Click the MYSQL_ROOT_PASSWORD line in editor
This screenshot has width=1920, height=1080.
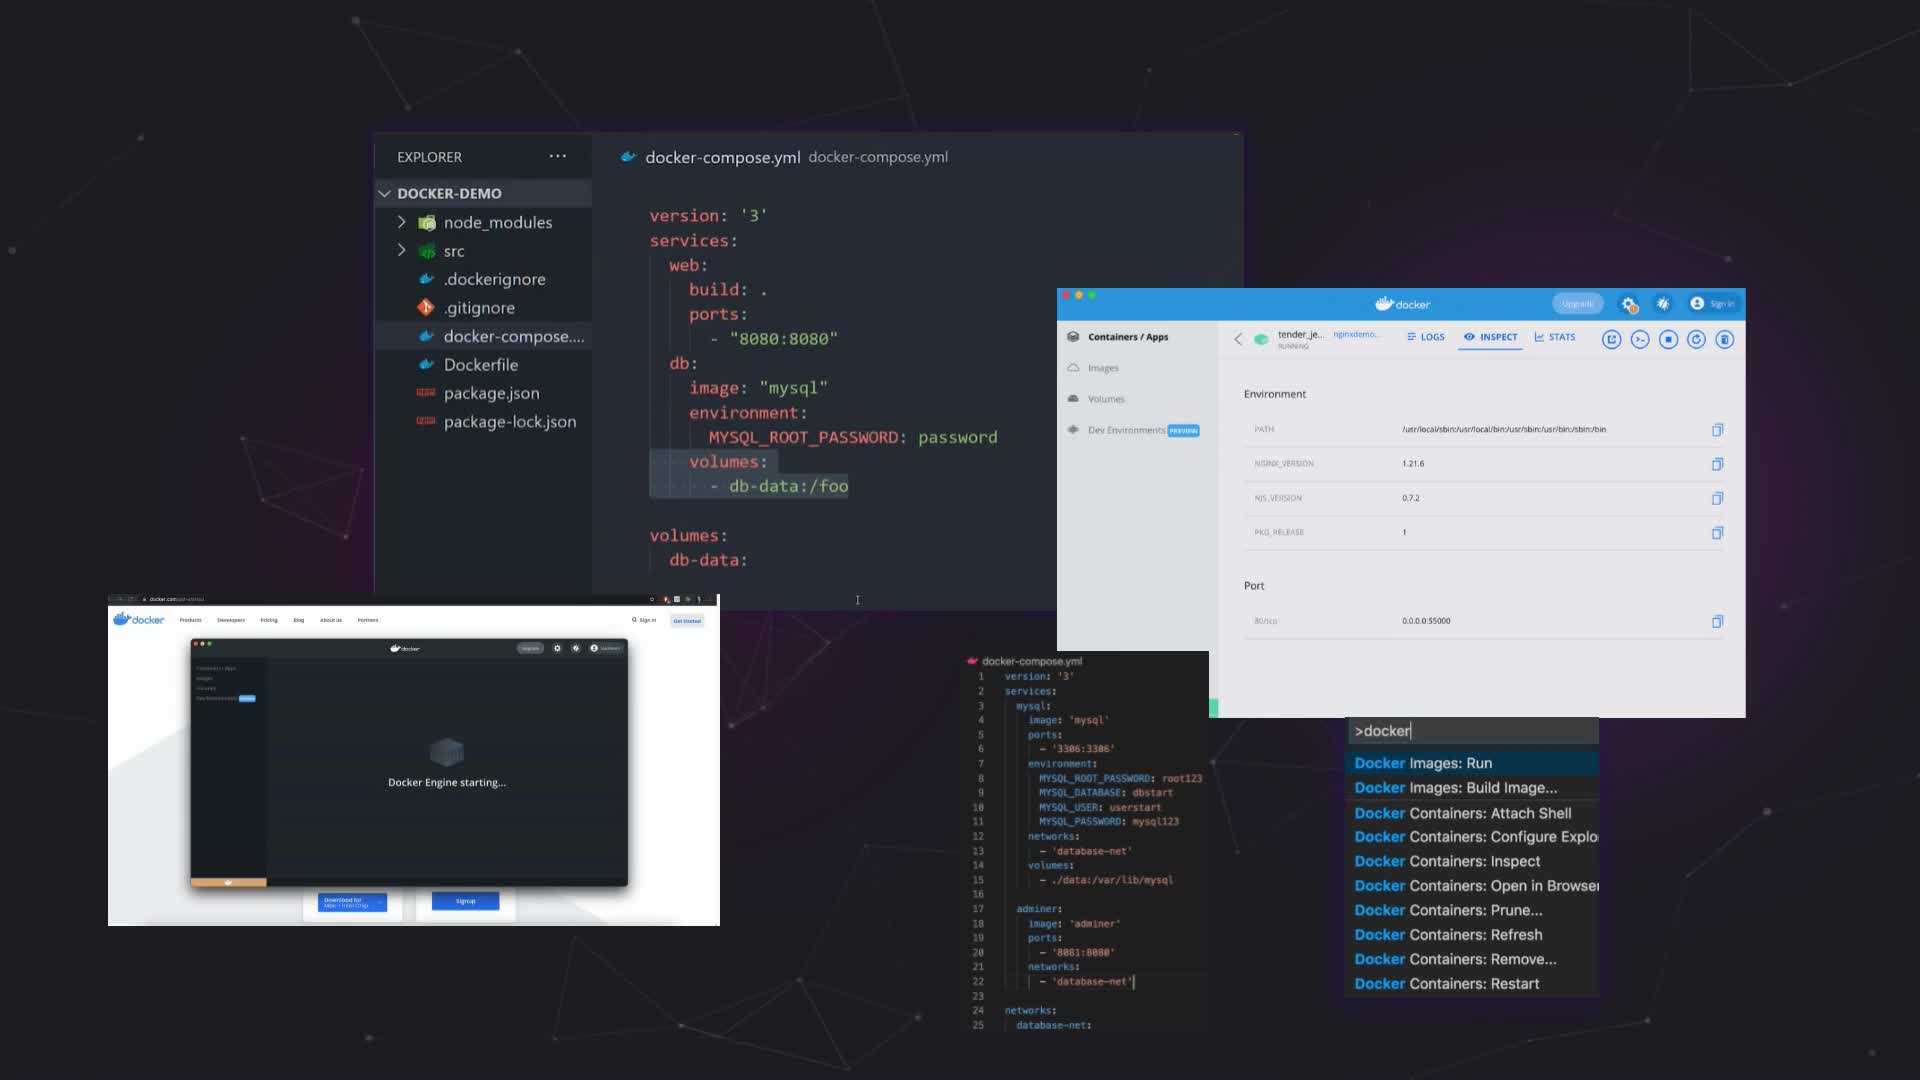tap(852, 437)
